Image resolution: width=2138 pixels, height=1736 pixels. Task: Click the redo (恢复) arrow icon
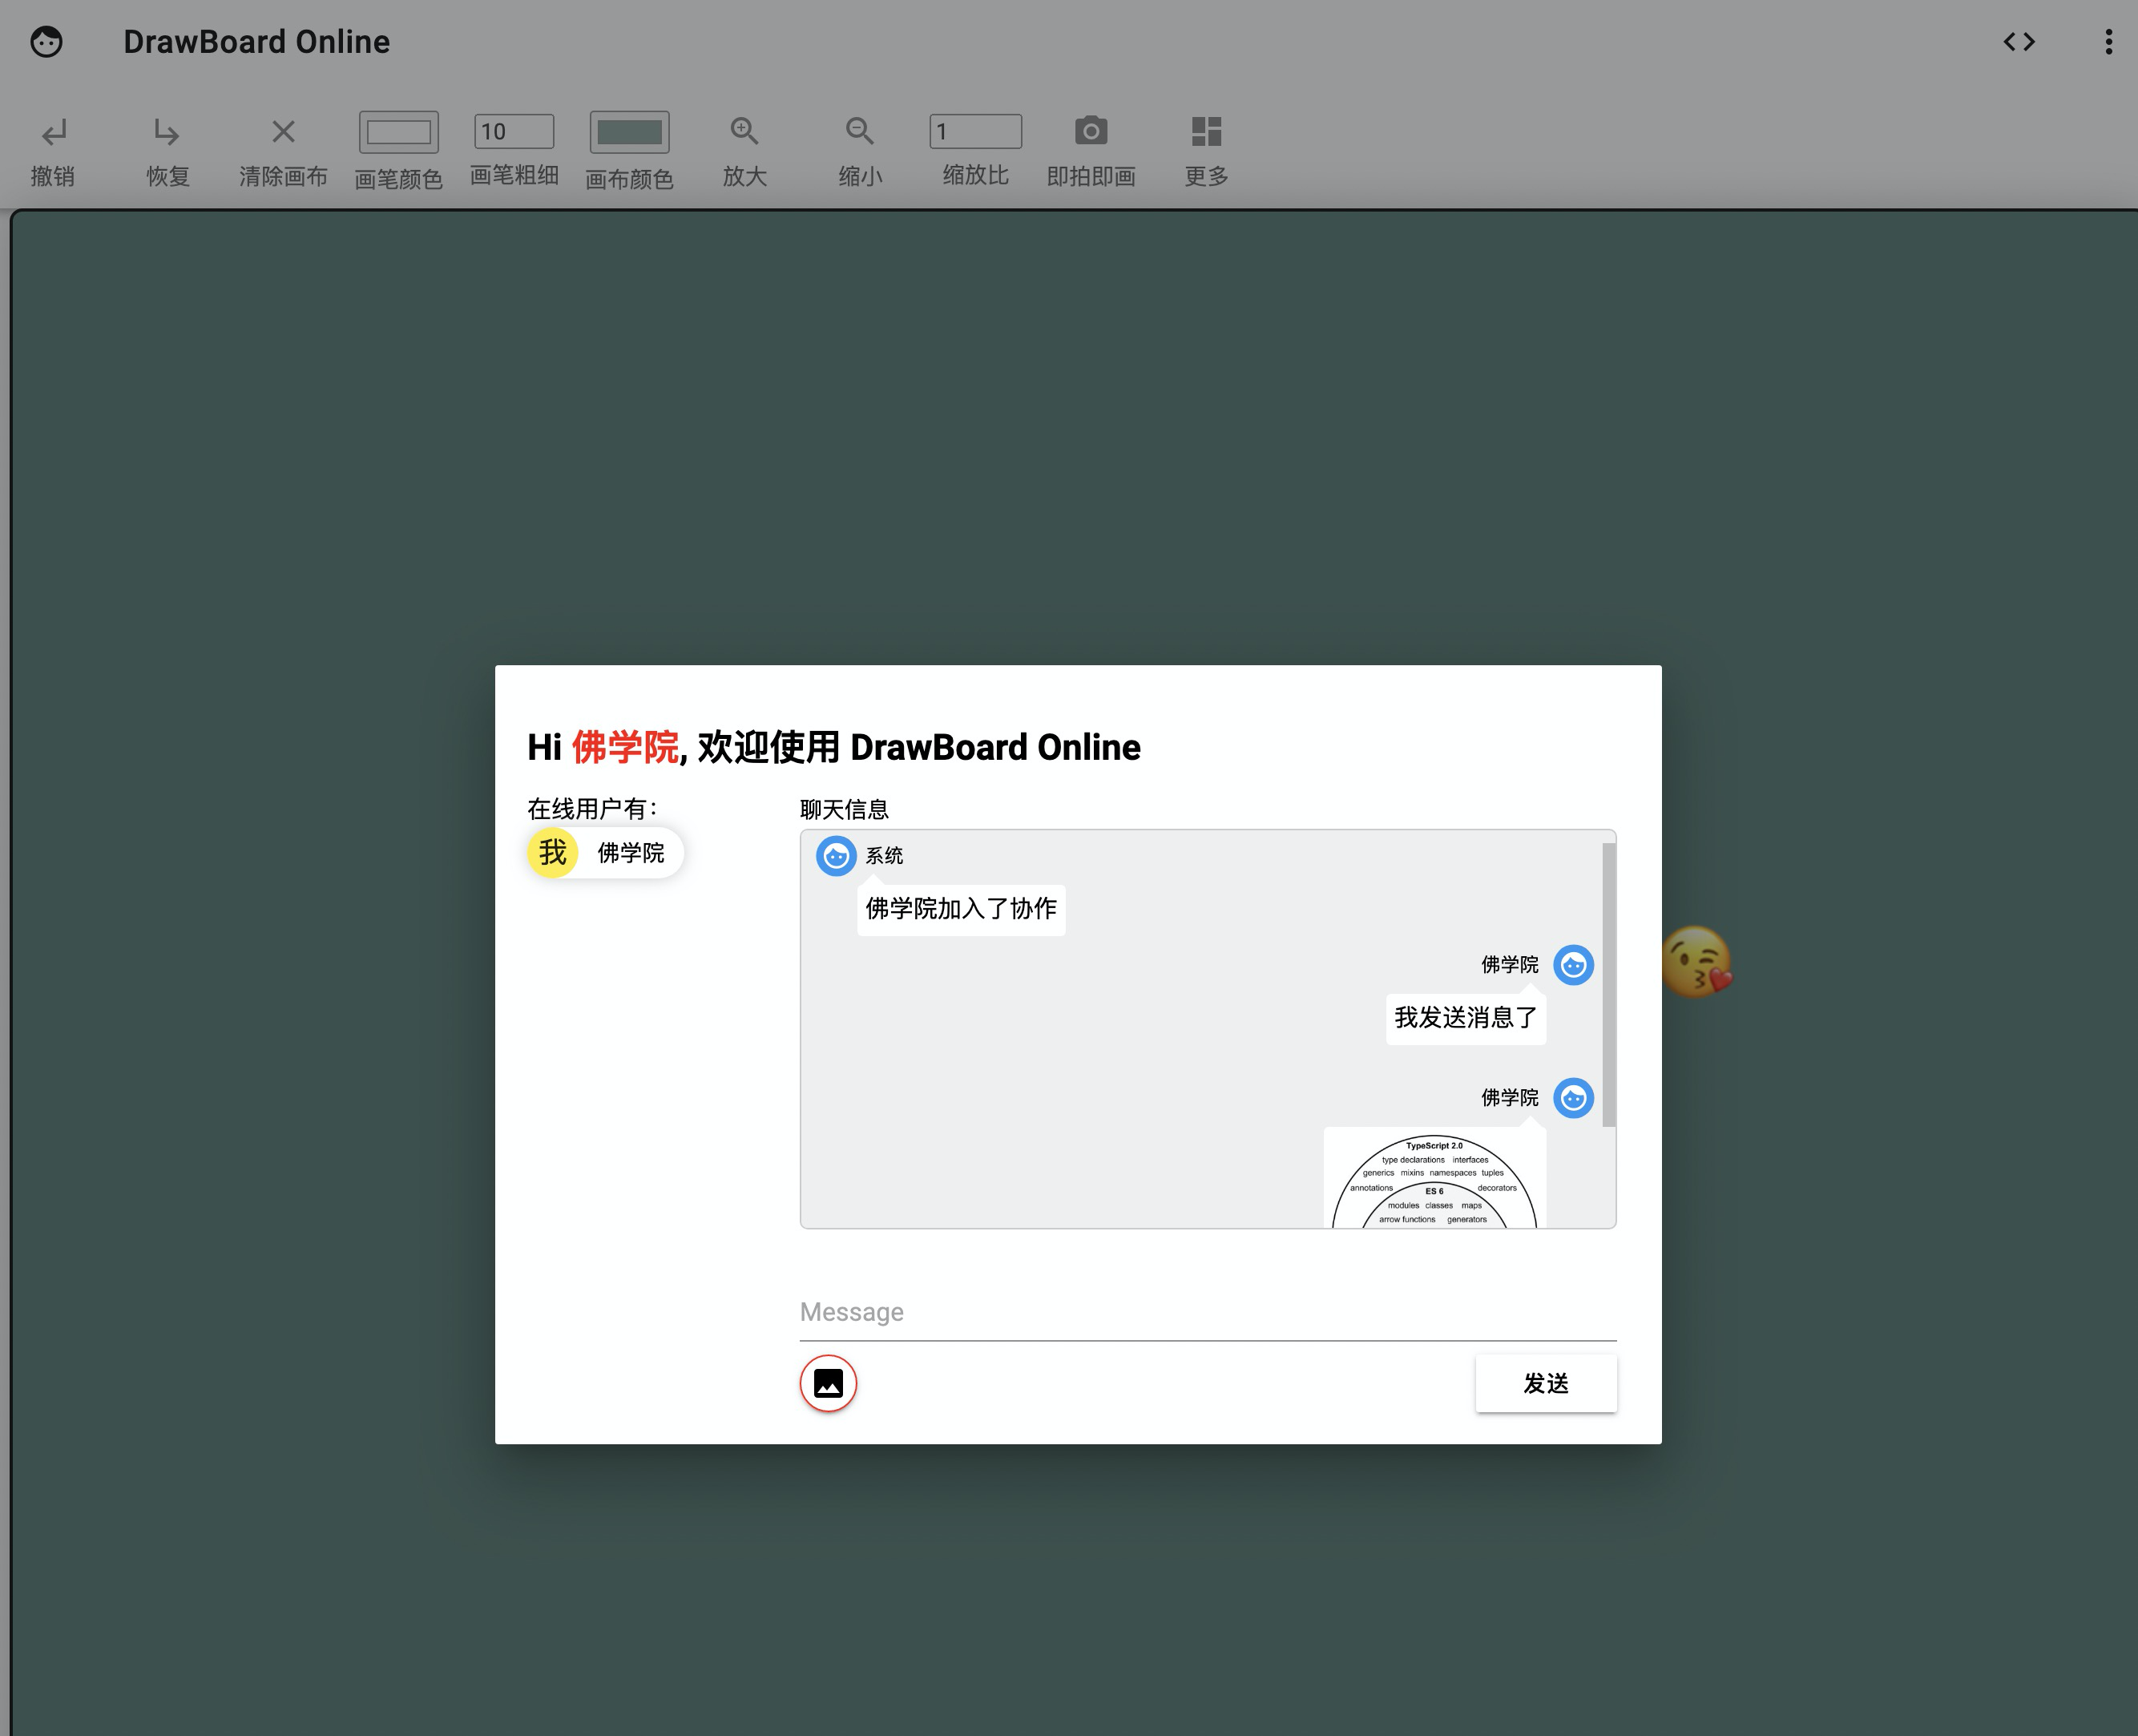pos(167,132)
